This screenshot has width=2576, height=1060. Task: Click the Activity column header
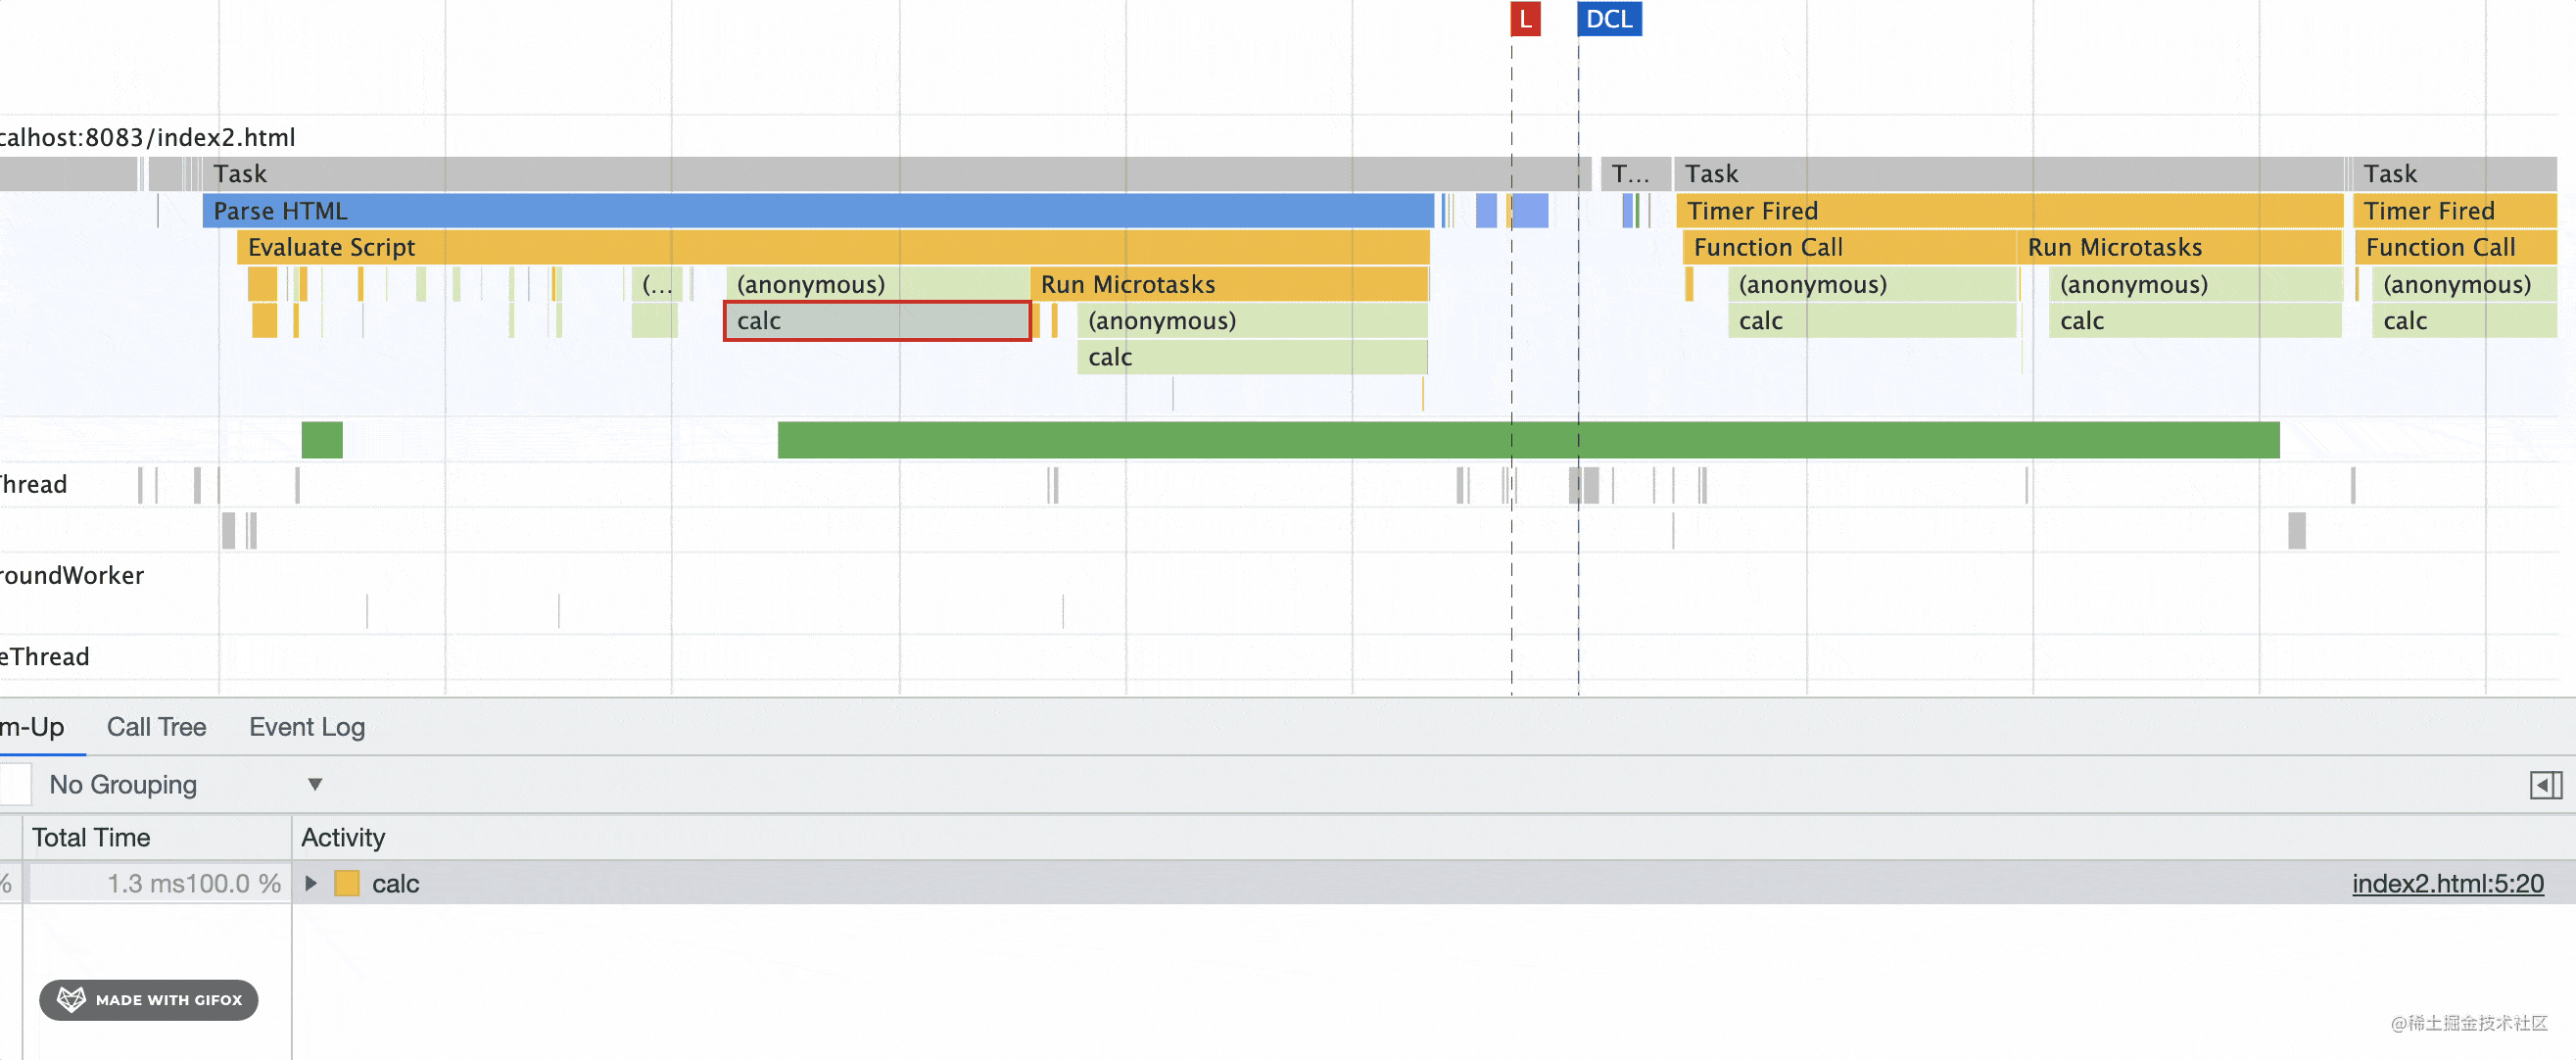(343, 837)
